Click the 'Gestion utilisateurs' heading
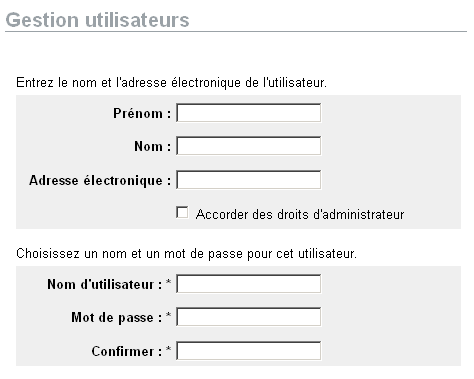 (97, 20)
